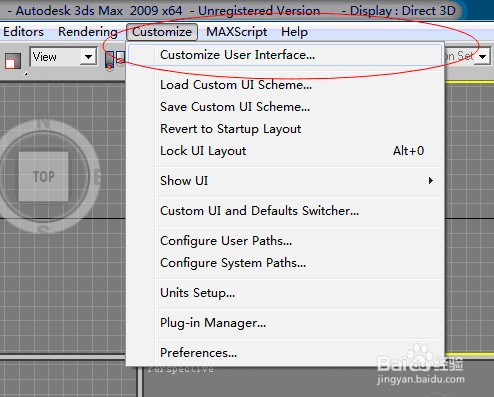Open the MAXScript menu
This screenshot has width=494, height=397.
coord(236,32)
